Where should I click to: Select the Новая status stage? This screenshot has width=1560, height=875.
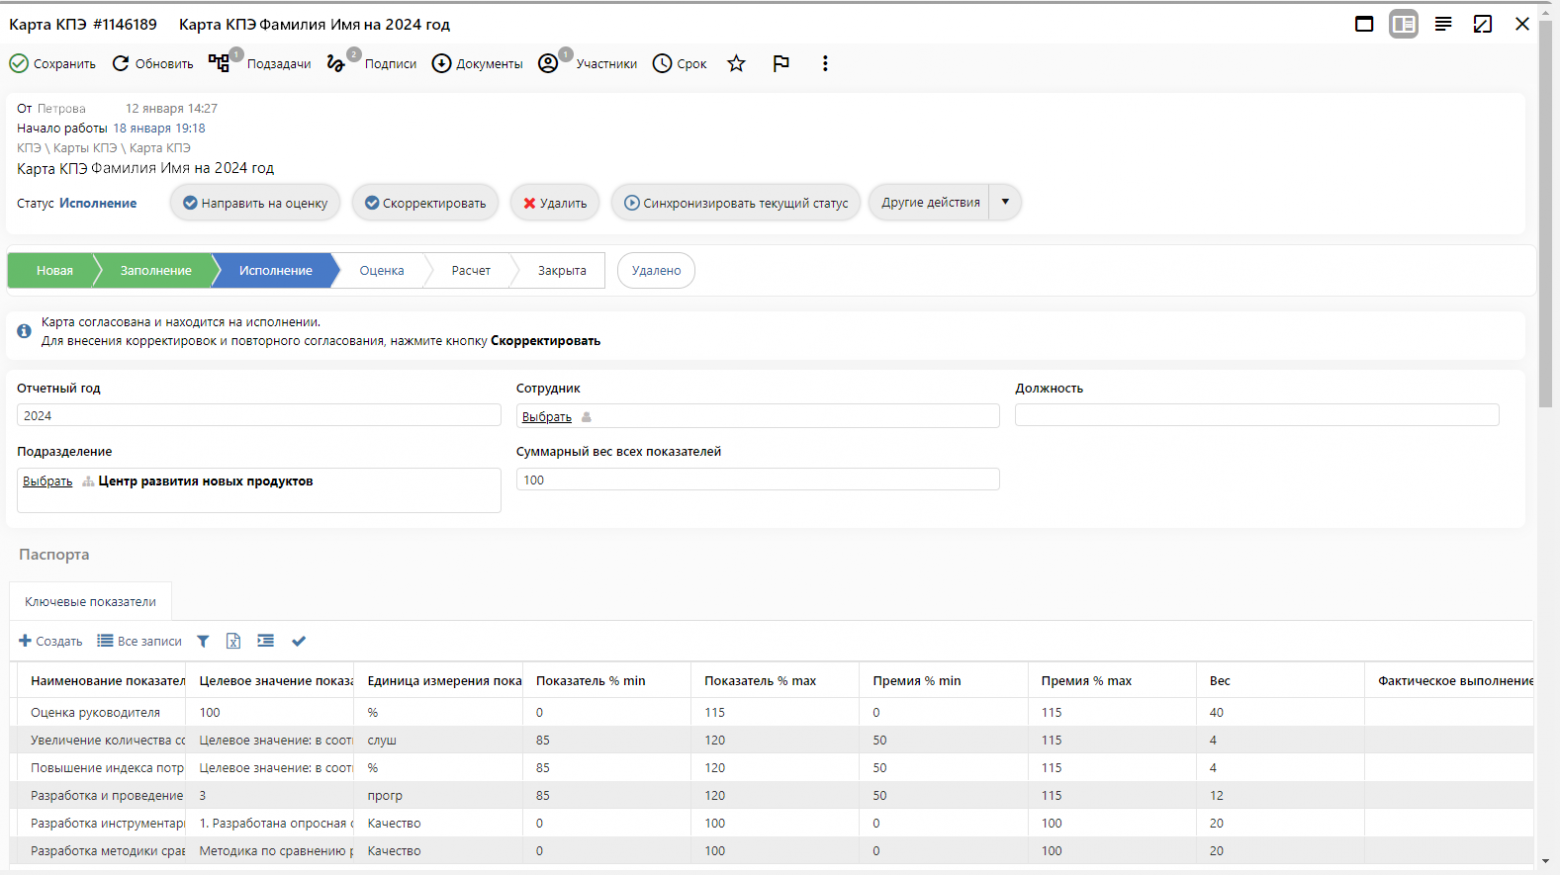(x=54, y=270)
